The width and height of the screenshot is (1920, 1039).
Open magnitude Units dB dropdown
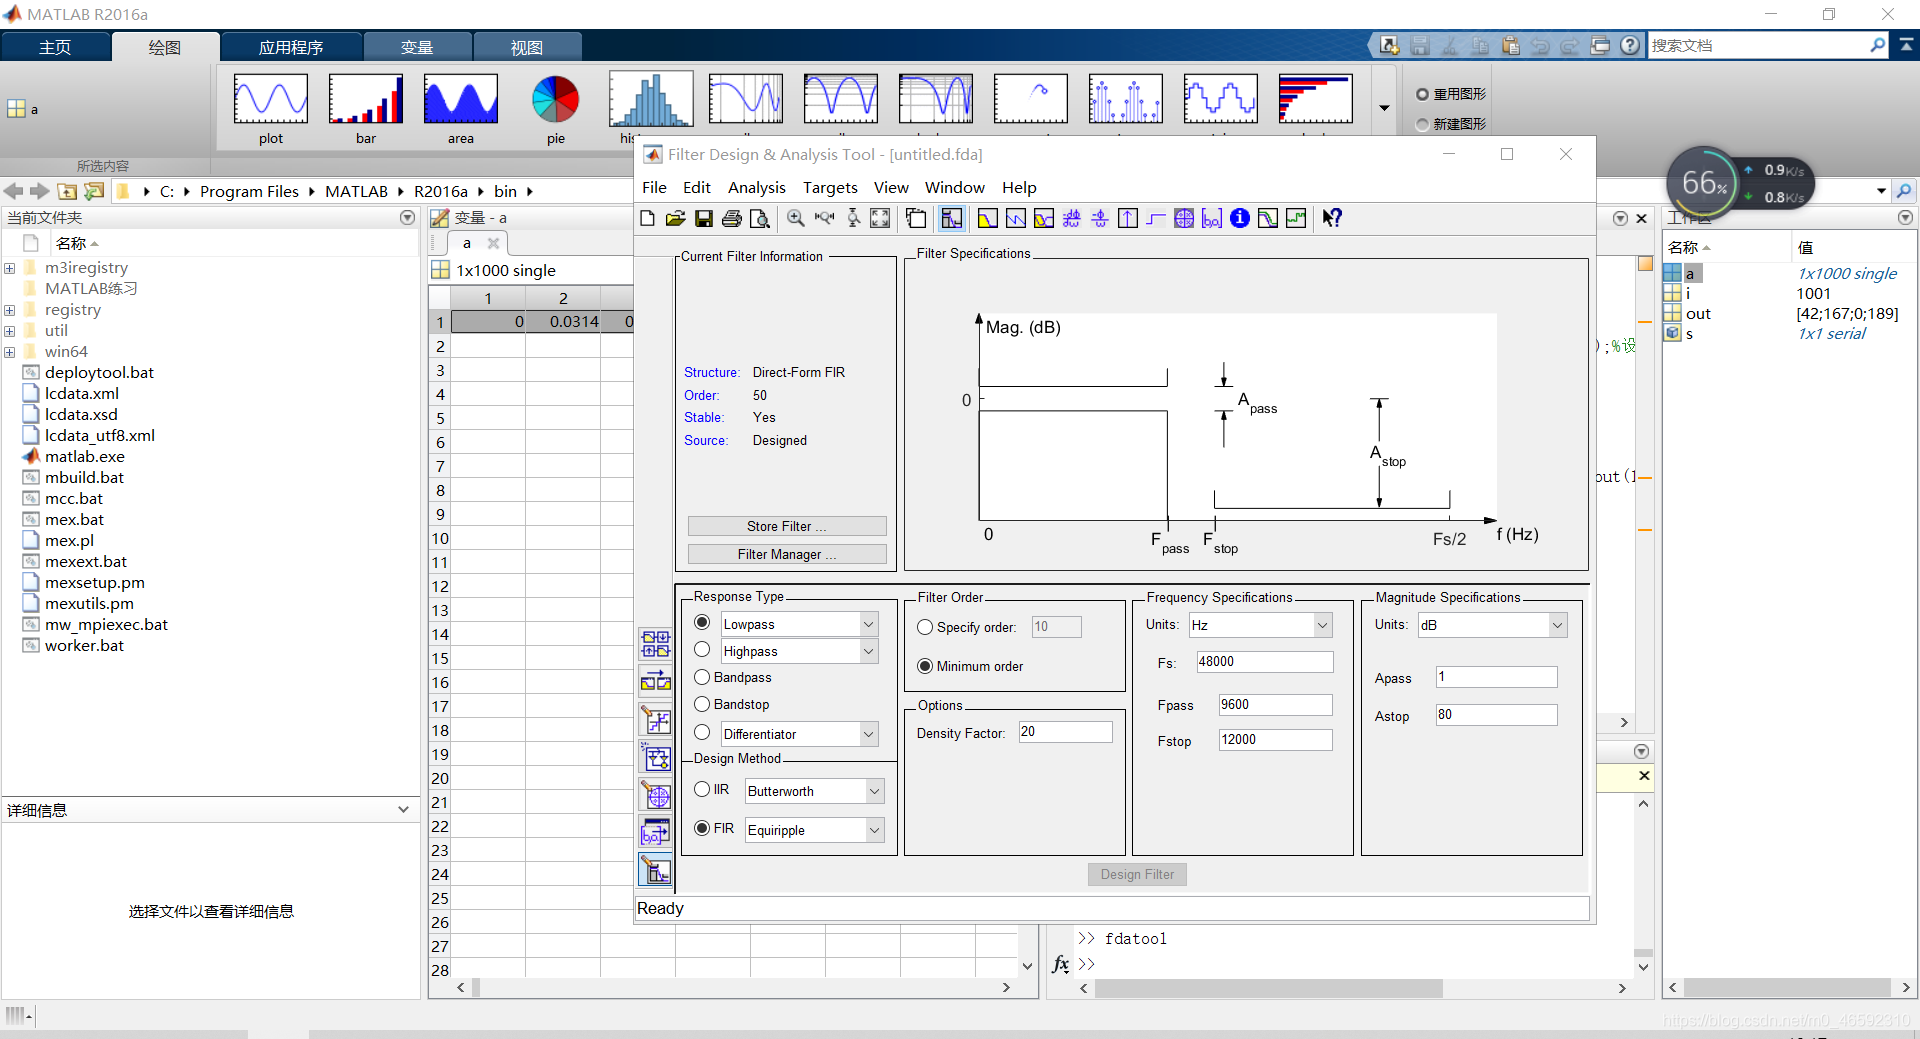tap(1557, 625)
